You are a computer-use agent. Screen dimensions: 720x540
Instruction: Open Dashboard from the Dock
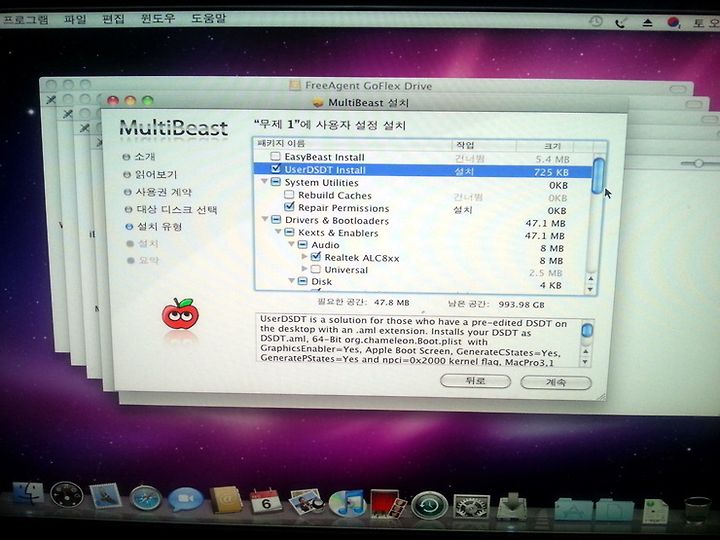(x=67, y=495)
